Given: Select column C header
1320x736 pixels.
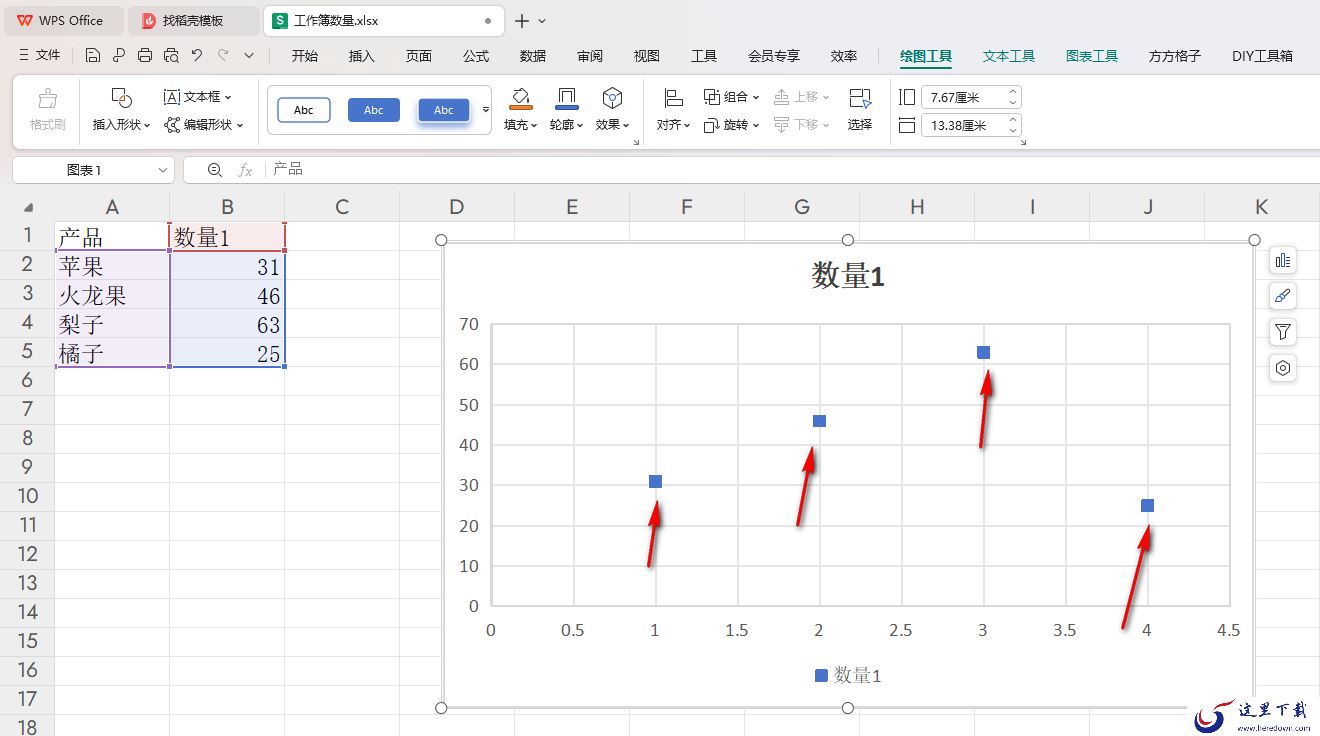Looking at the screenshot, I should coord(342,207).
